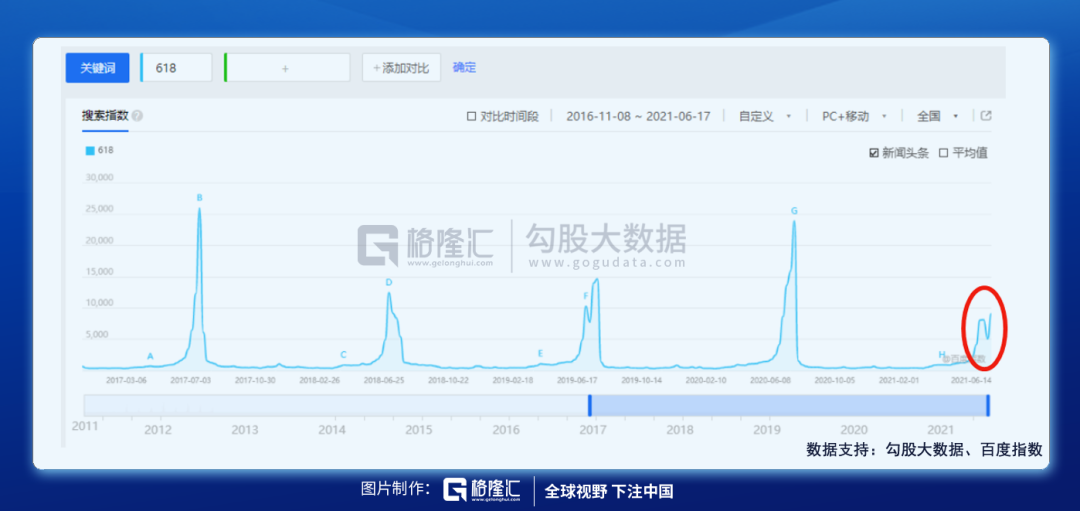Click the 2019 year on overview timeline
This screenshot has height=511, width=1080.
767,430
